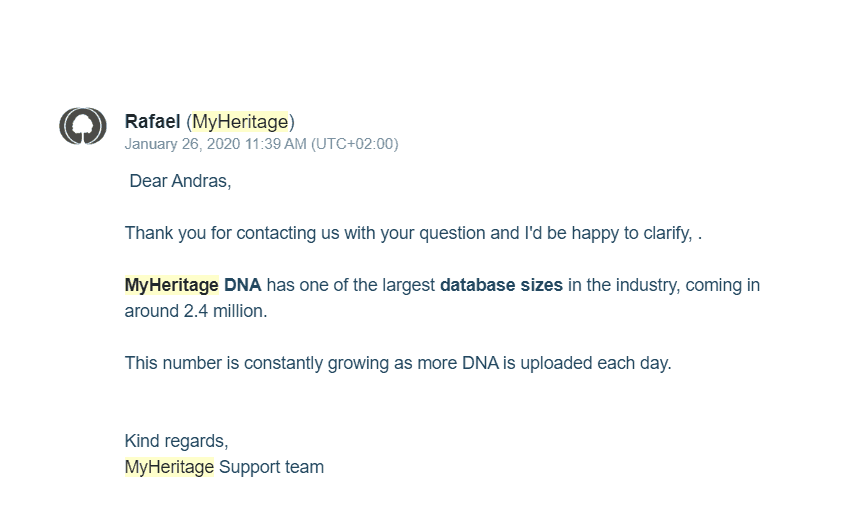Click the Support team text
Image resolution: width=861 pixels, height=530 pixels.
[271, 467]
